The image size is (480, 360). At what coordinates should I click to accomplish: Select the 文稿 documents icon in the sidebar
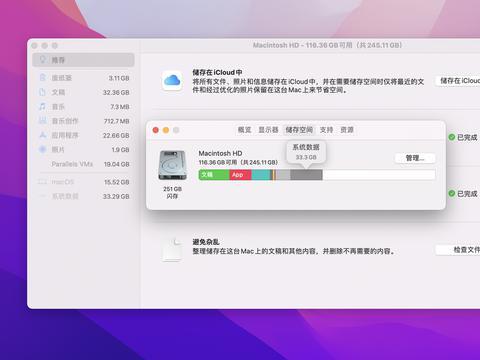click(42, 92)
